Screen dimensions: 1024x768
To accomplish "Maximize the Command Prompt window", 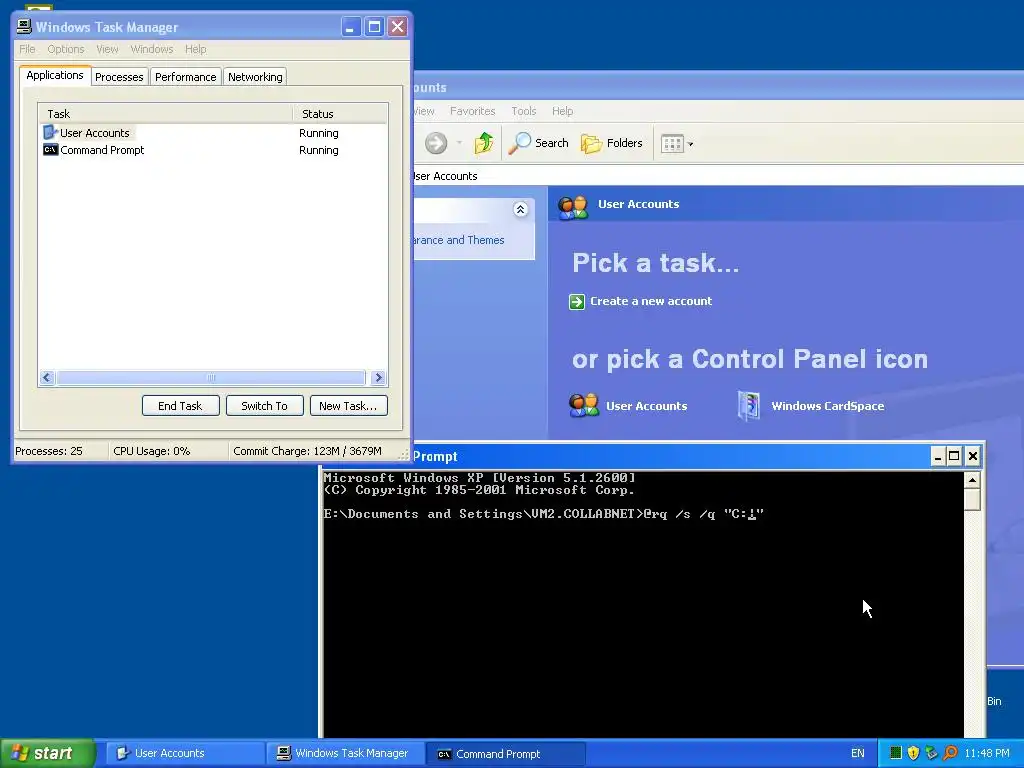I will [954, 456].
